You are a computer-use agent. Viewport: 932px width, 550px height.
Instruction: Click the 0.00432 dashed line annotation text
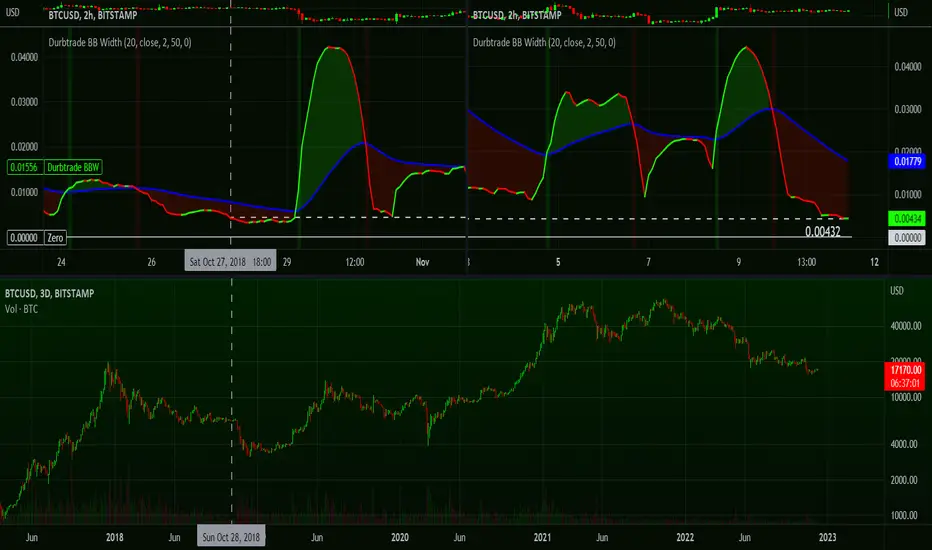click(823, 232)
